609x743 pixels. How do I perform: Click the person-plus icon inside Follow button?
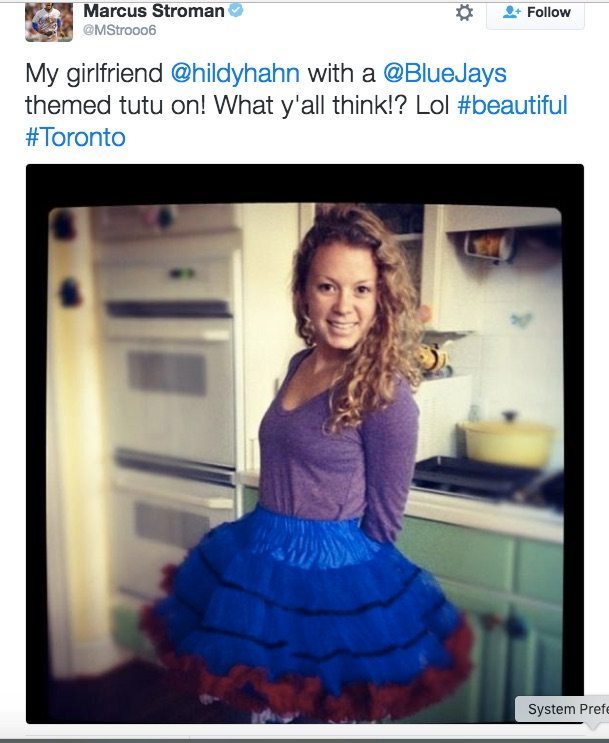tap(511, 12)
